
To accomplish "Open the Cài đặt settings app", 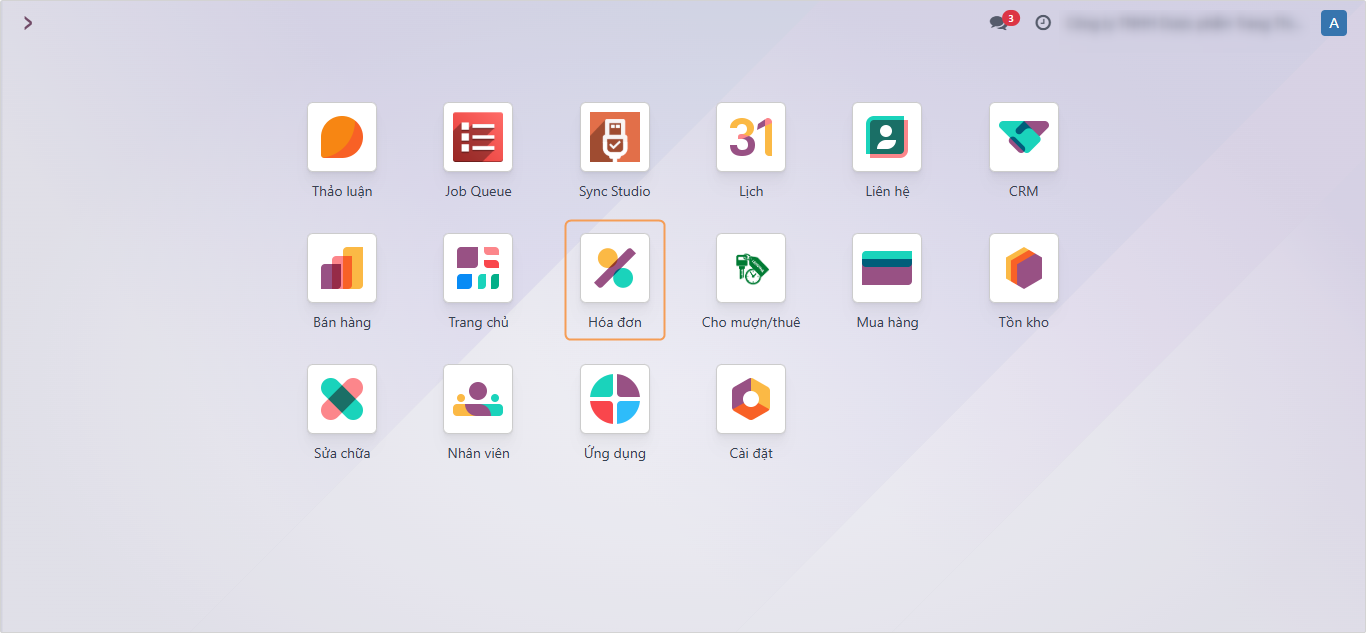I will coord(751,399).
